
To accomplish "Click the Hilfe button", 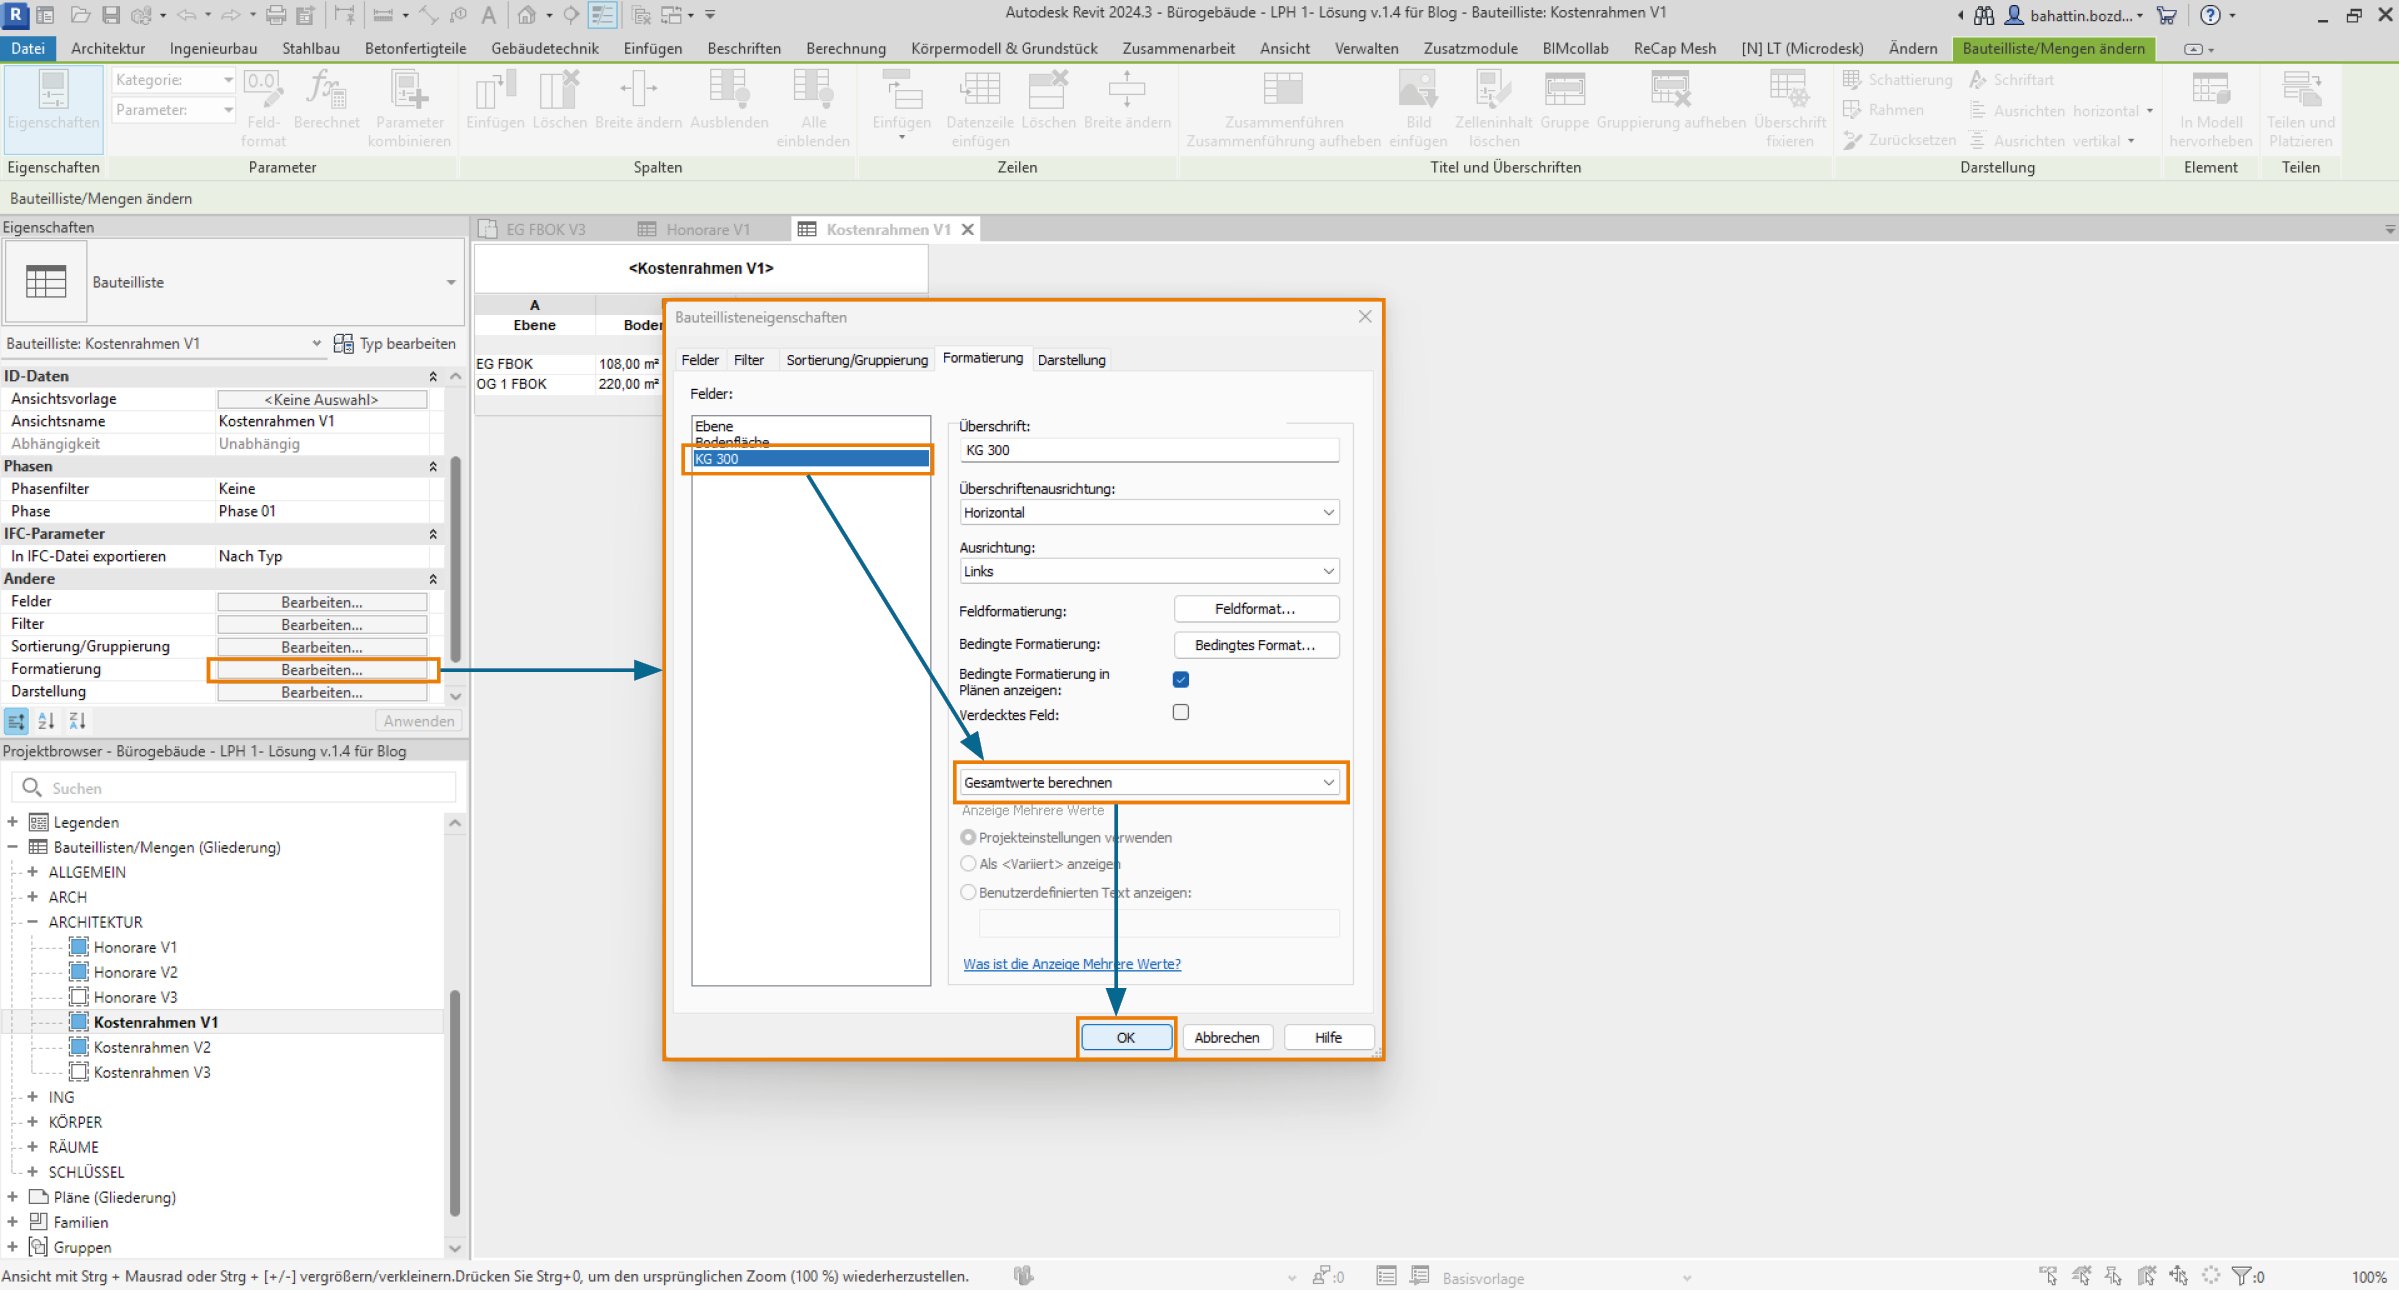I will 1328,1037.
